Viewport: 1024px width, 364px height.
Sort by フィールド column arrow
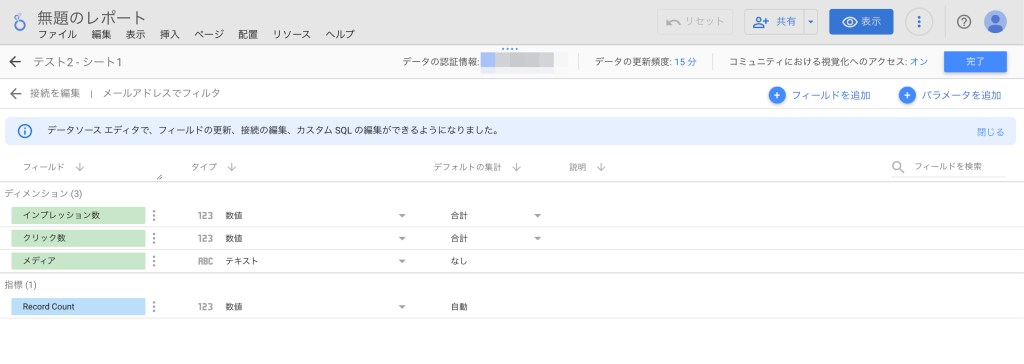click(80, 167)
